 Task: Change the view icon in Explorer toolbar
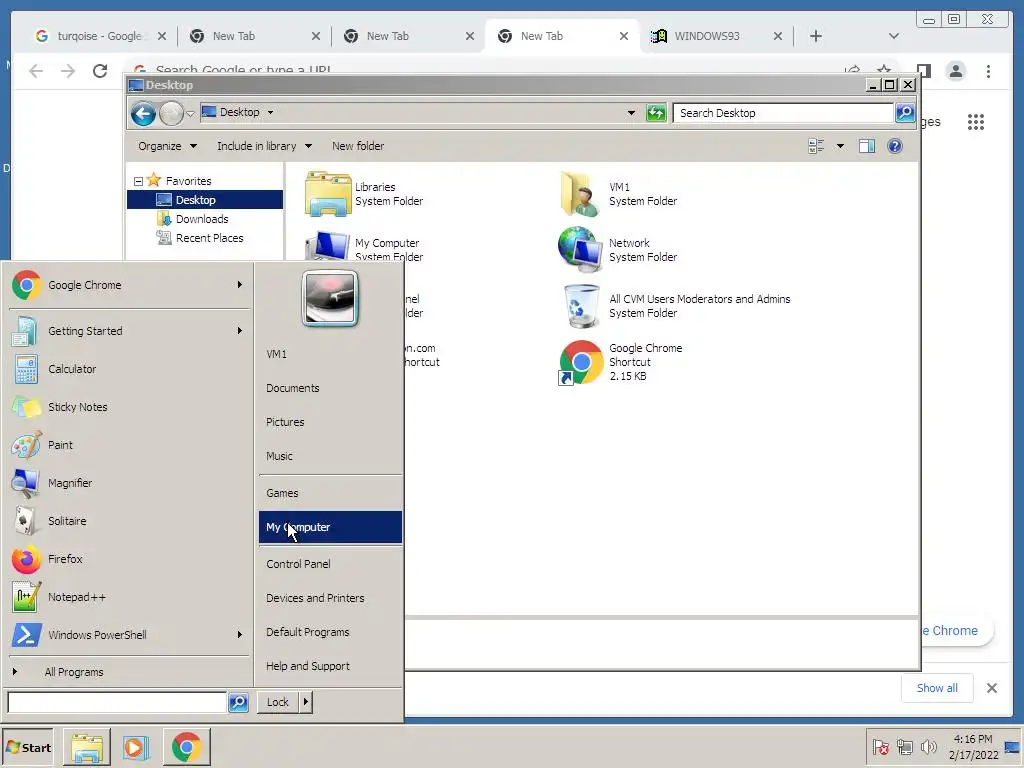(816, 146)
